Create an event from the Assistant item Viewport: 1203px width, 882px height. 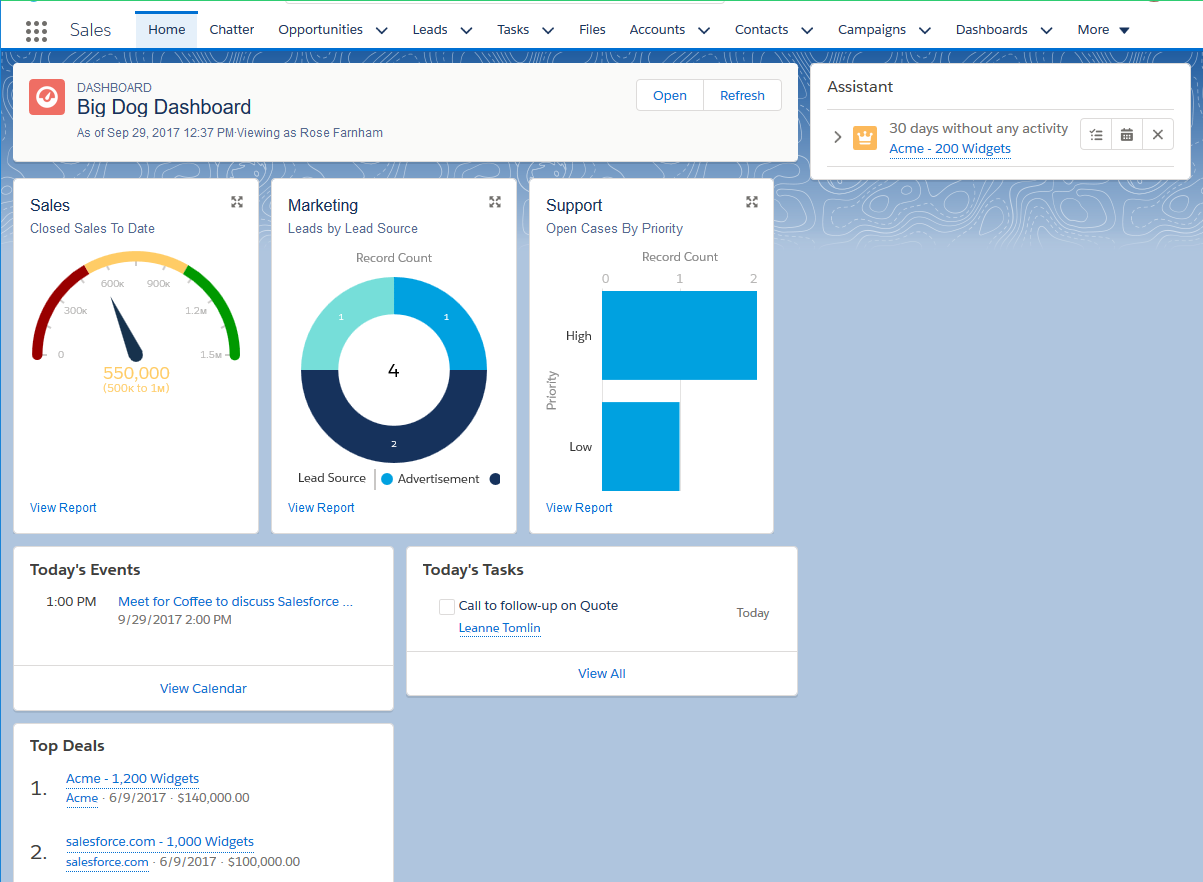coord(1127,135)
